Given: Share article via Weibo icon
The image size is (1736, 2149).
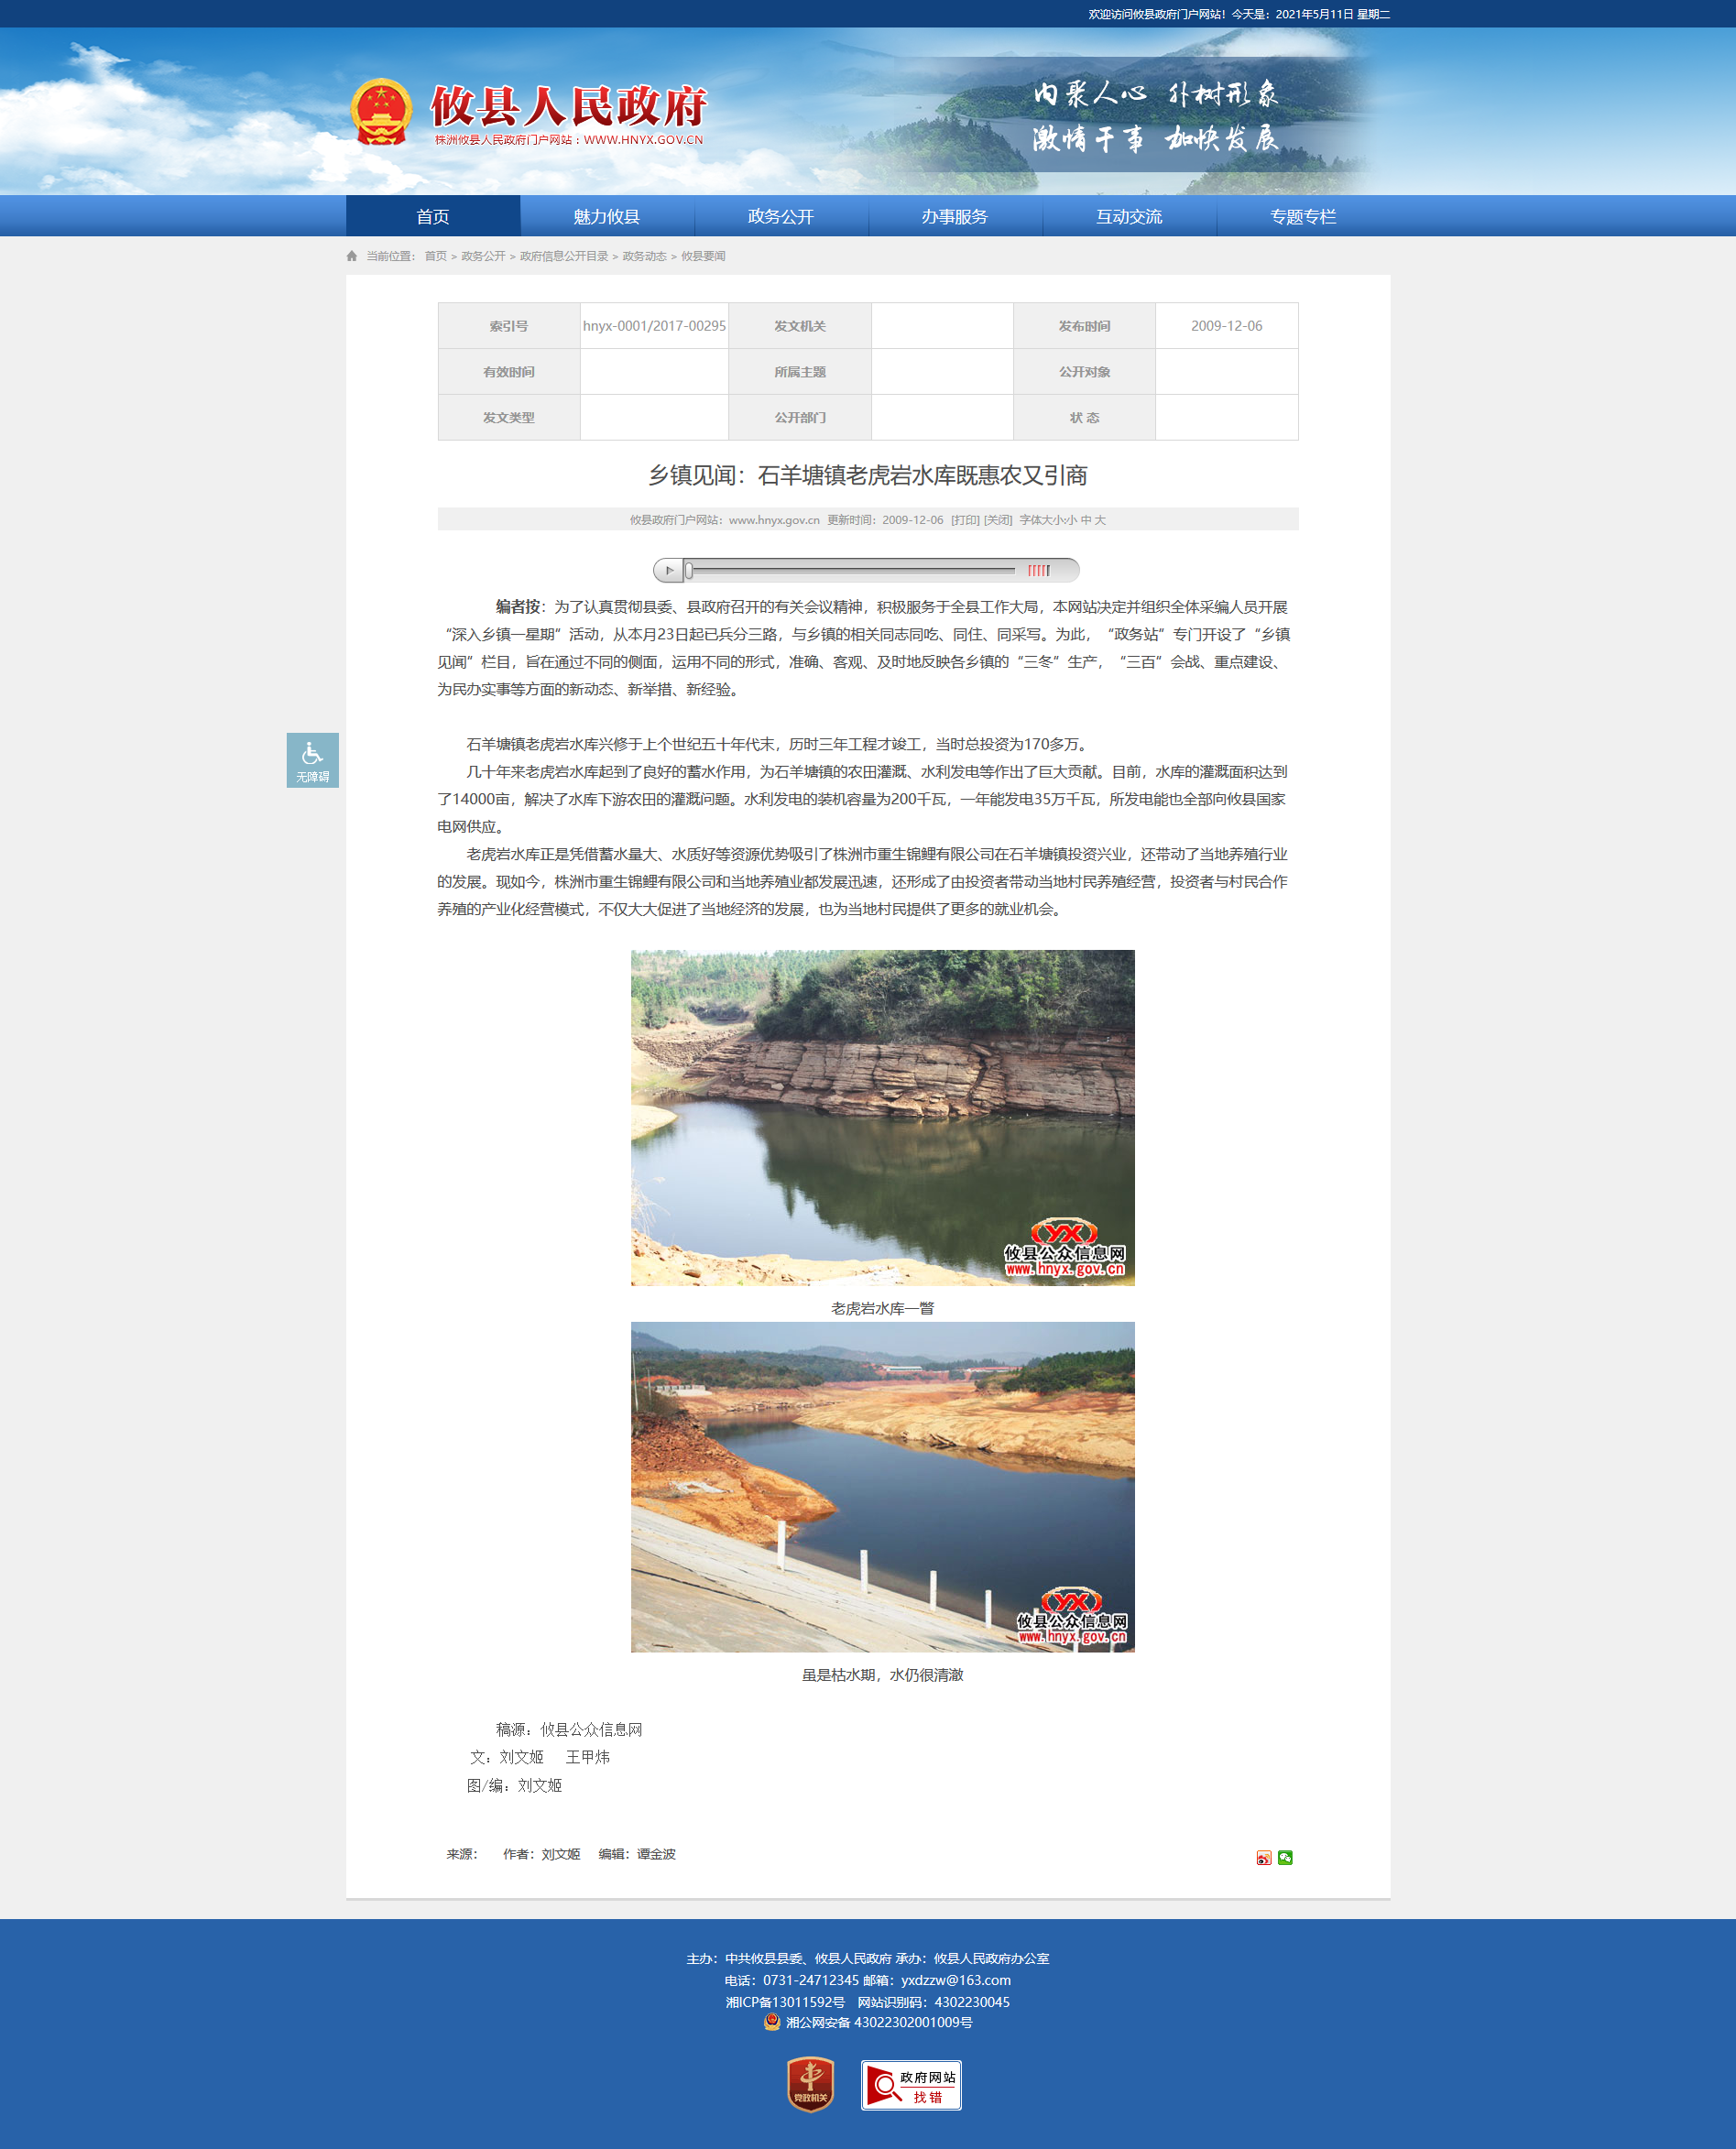Looking at the screenshot, I should tap(1264, 1857).
